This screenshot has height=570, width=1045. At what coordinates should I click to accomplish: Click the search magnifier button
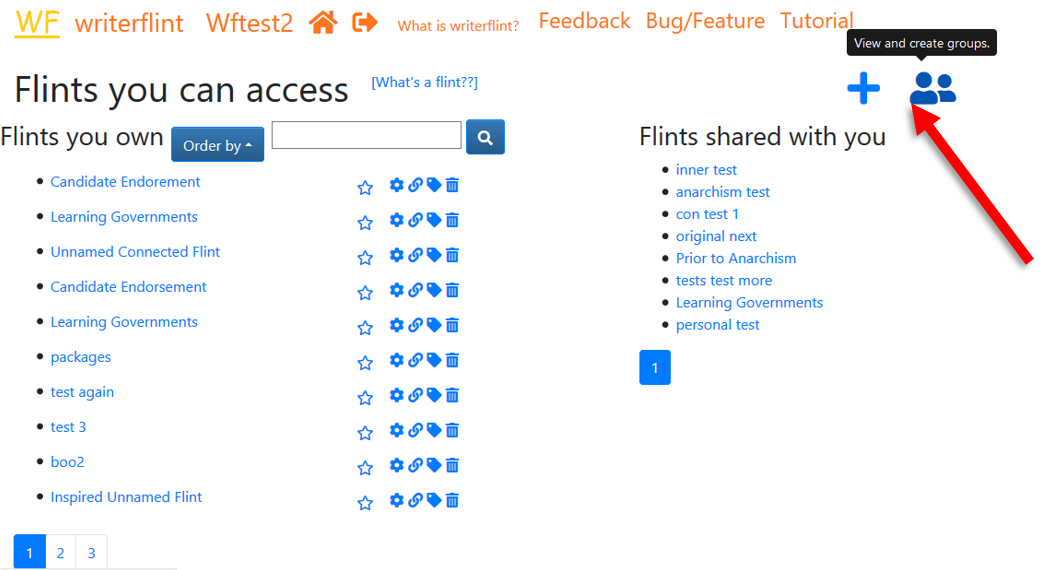(x=485, y=137)
